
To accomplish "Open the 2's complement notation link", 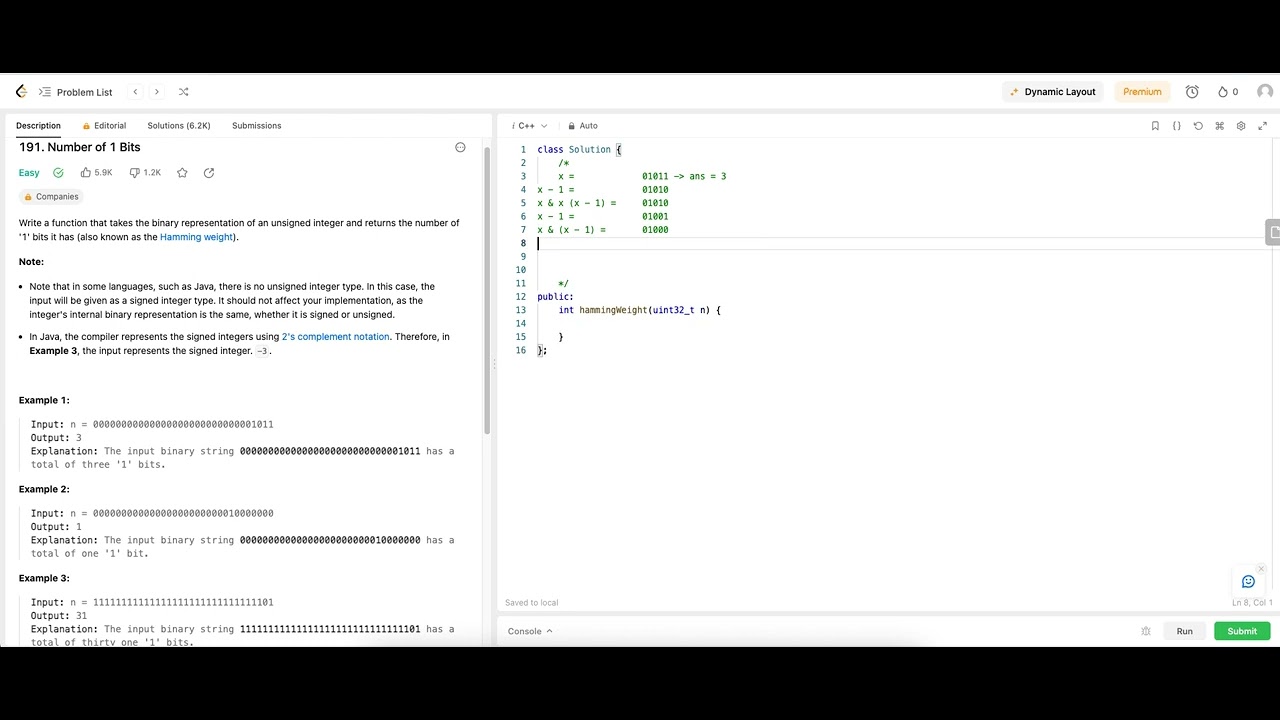I will point(336,337).
